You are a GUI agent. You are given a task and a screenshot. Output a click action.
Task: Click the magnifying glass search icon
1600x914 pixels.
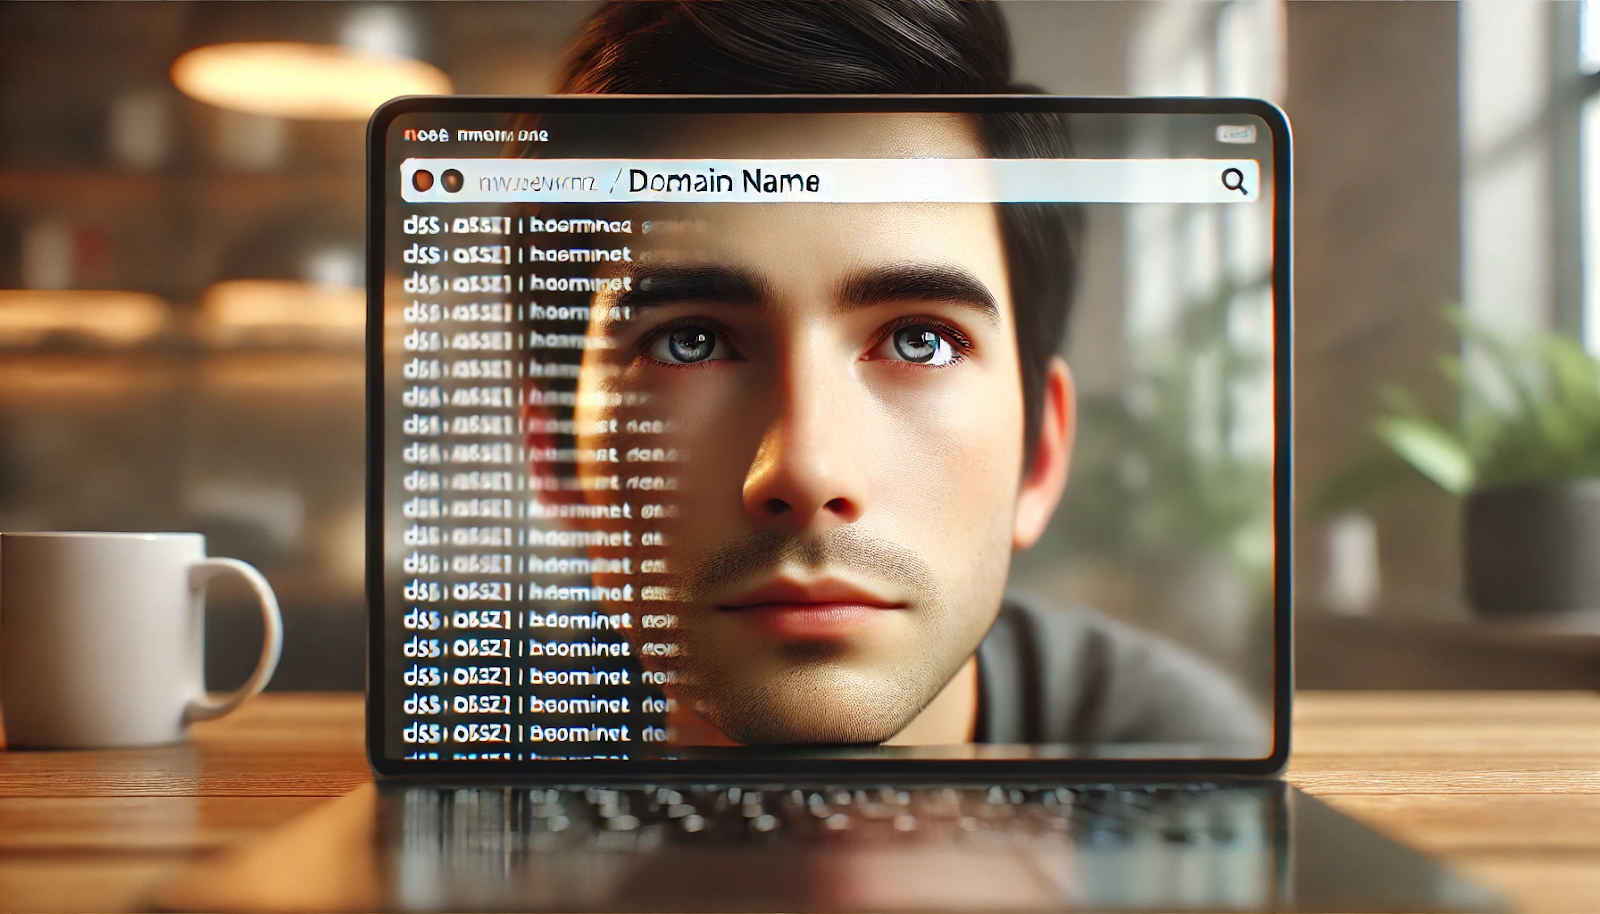click(1234, 181)
